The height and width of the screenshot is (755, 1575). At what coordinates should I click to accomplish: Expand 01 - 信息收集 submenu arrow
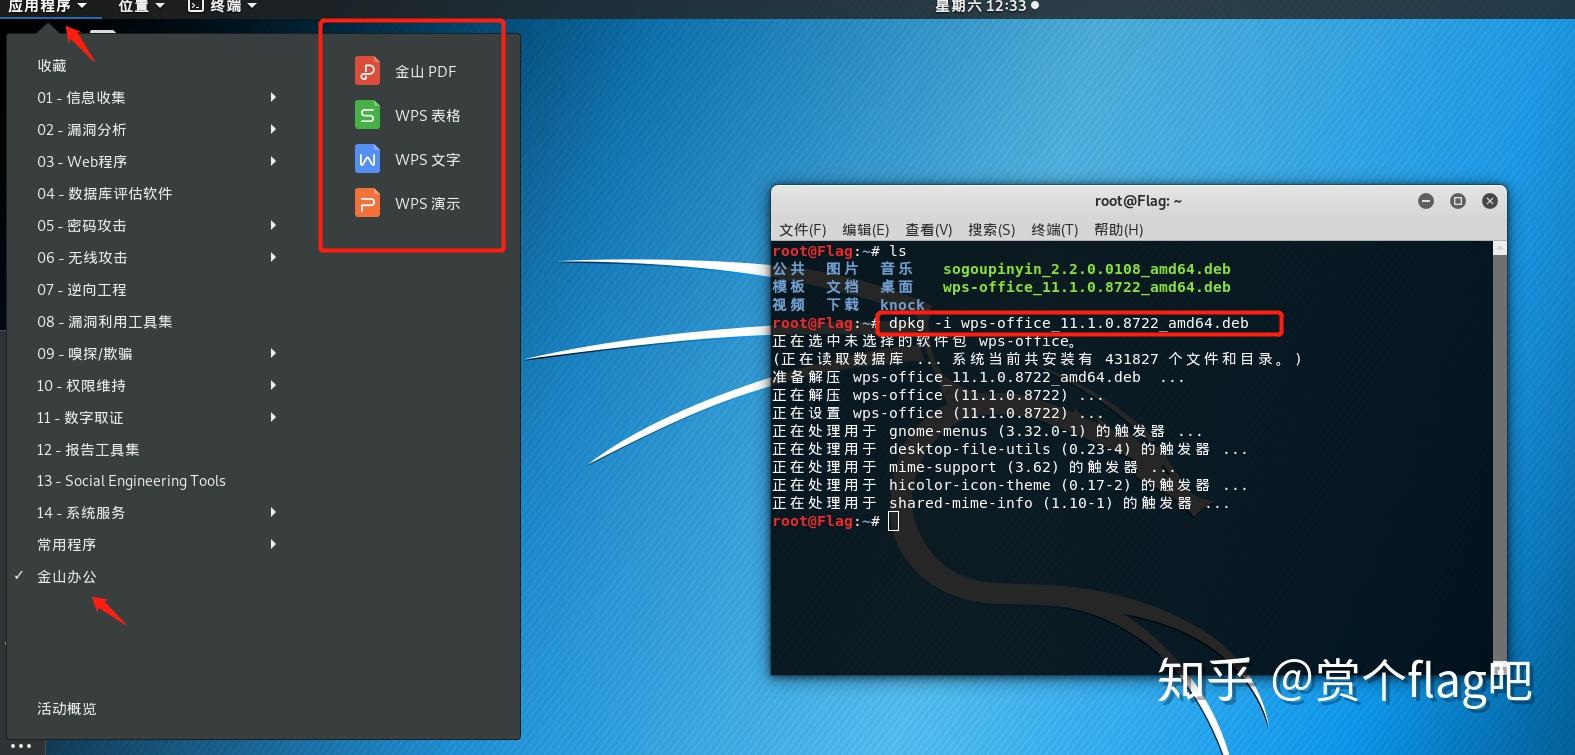(x=273, y=97)
